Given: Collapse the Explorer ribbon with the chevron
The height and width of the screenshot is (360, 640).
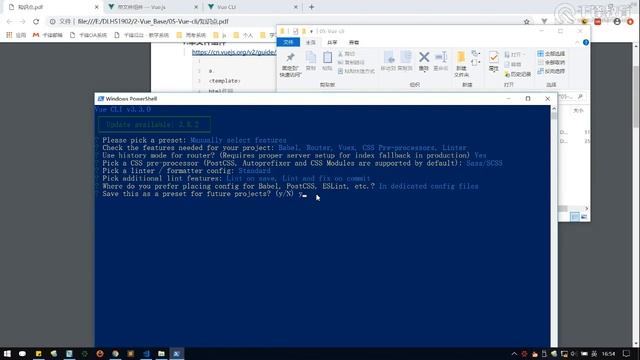Looking at the screenshot, I should tap(577, 42).
